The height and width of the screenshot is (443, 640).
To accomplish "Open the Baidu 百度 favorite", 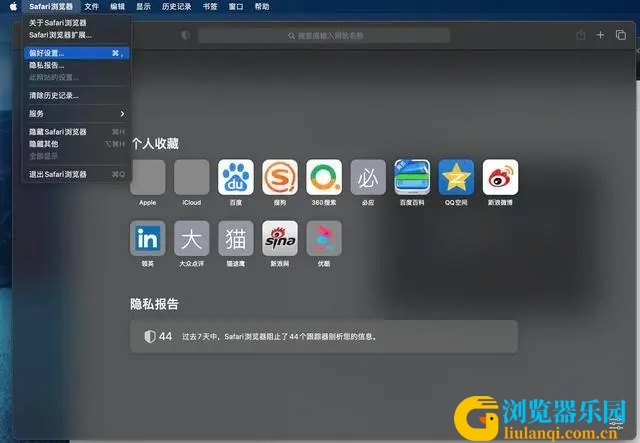I will coord(236,177).
